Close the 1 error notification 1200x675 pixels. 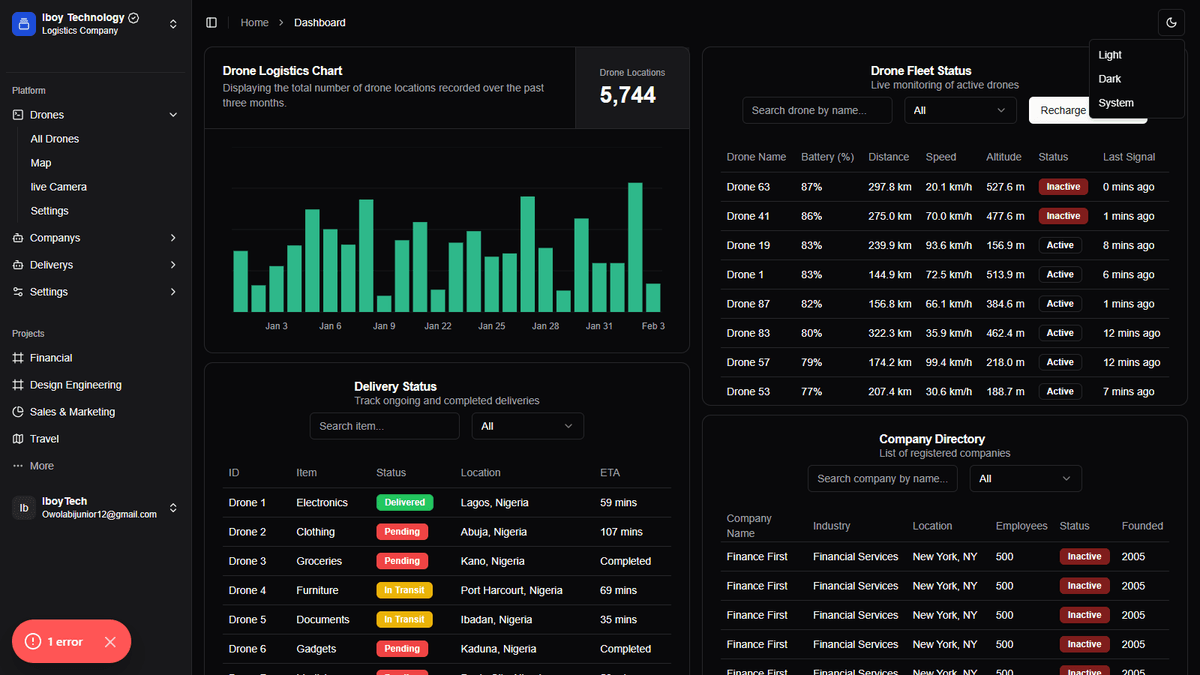(110, 642)
